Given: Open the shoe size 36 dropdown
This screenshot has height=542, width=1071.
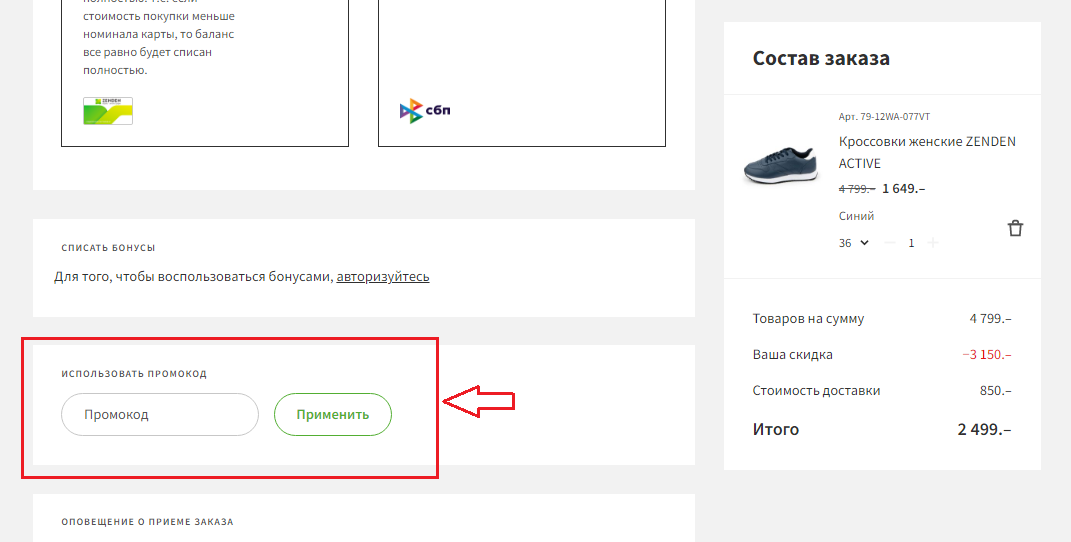Looking at the screenshot, I should (x=853, y=243).
